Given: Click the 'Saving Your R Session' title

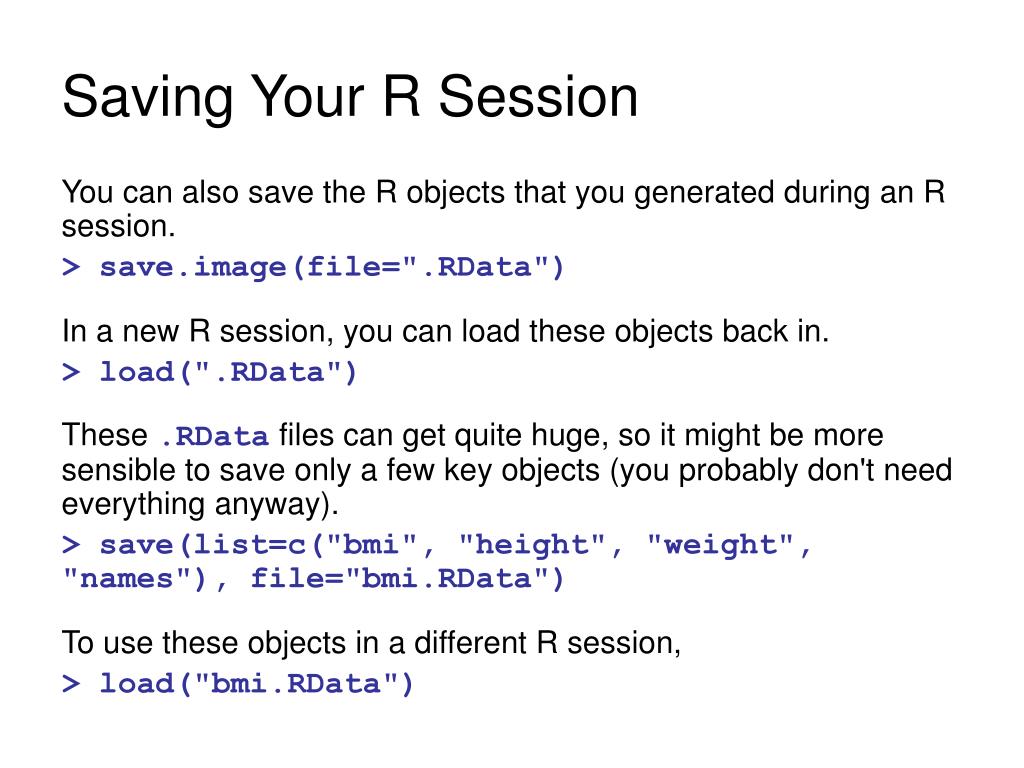Looking at the screenshot, I should pos(350,98).
